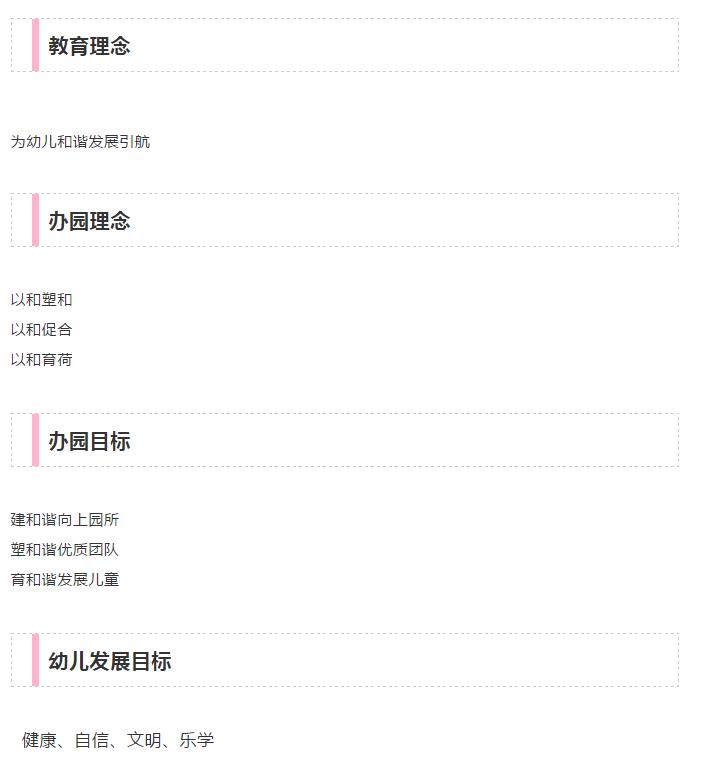Click the word 乐学 in the goals line
The height and width of the screenshot is (763, 724).
coord(197,740)
